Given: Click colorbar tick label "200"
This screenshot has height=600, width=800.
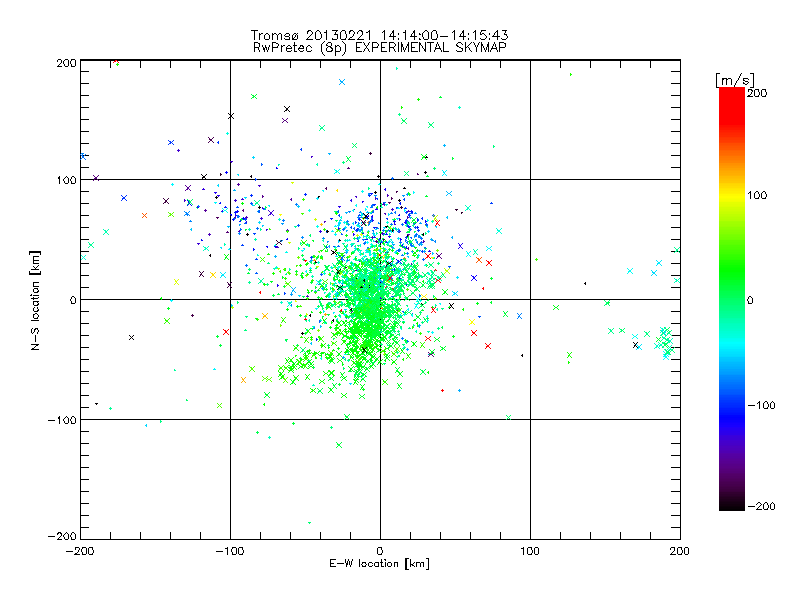Looking at the screenshot, I should [757, 93].
